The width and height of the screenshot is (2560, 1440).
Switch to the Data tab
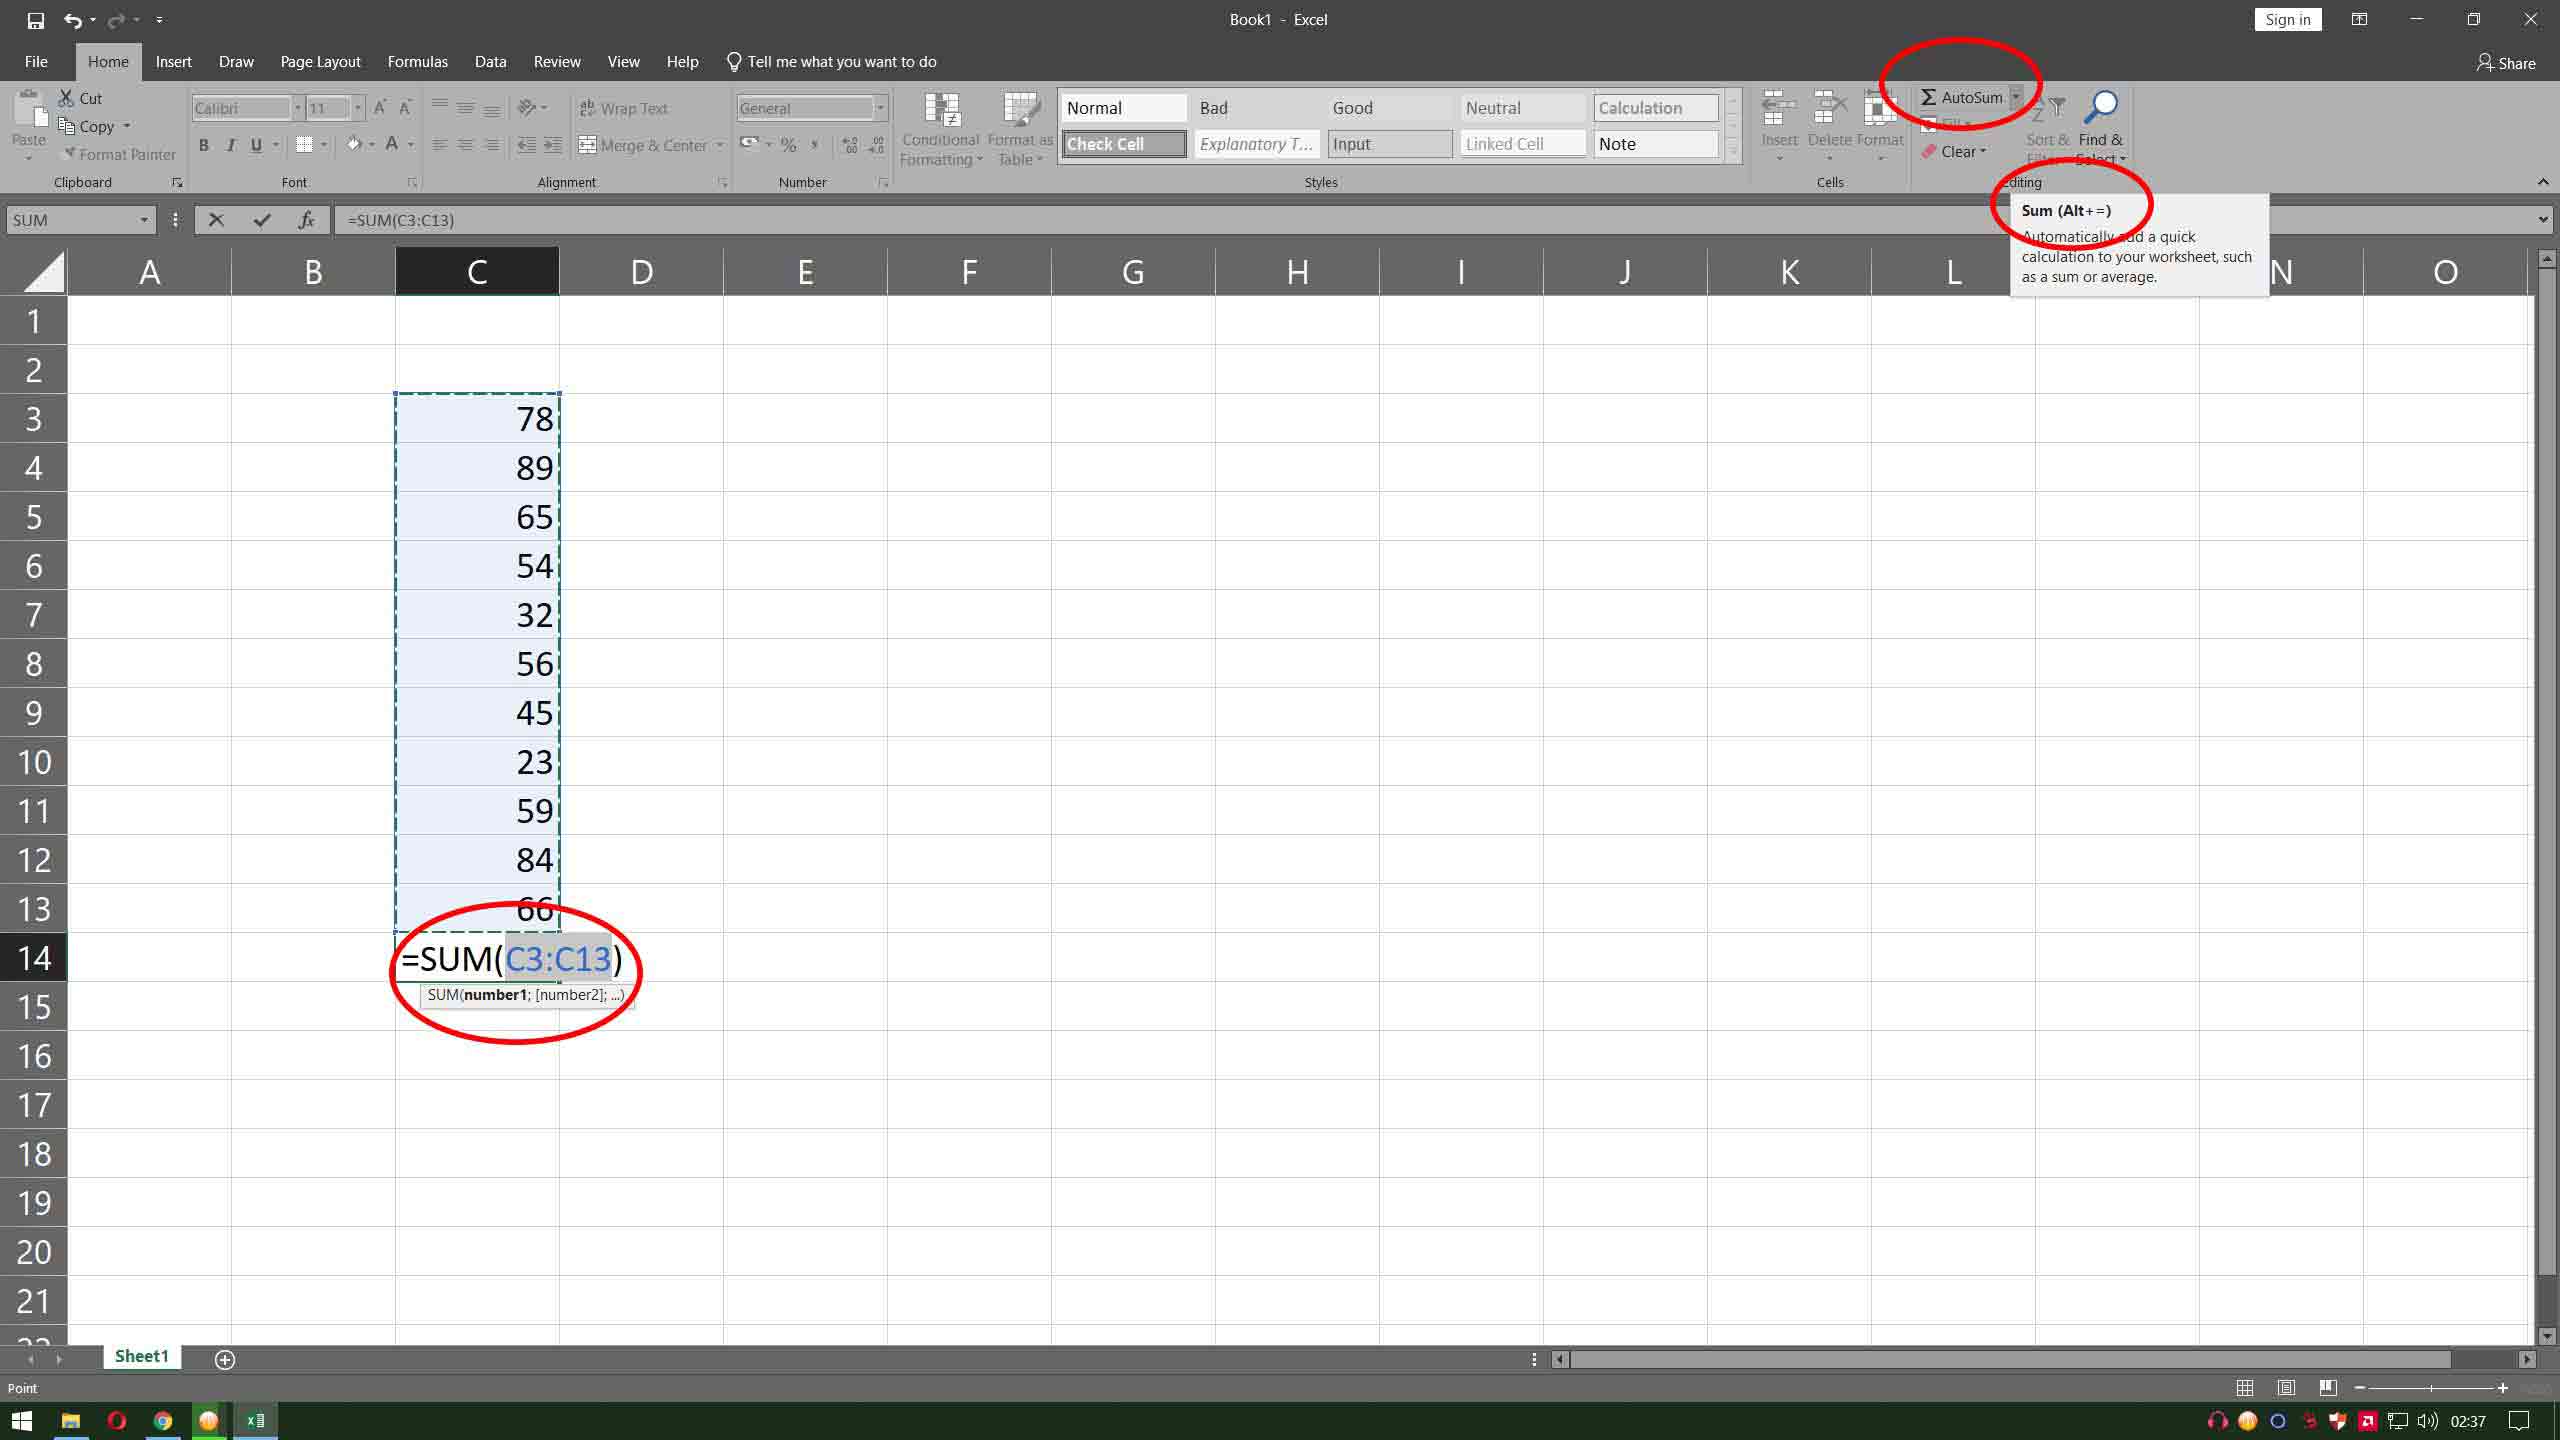coord(490,62)
